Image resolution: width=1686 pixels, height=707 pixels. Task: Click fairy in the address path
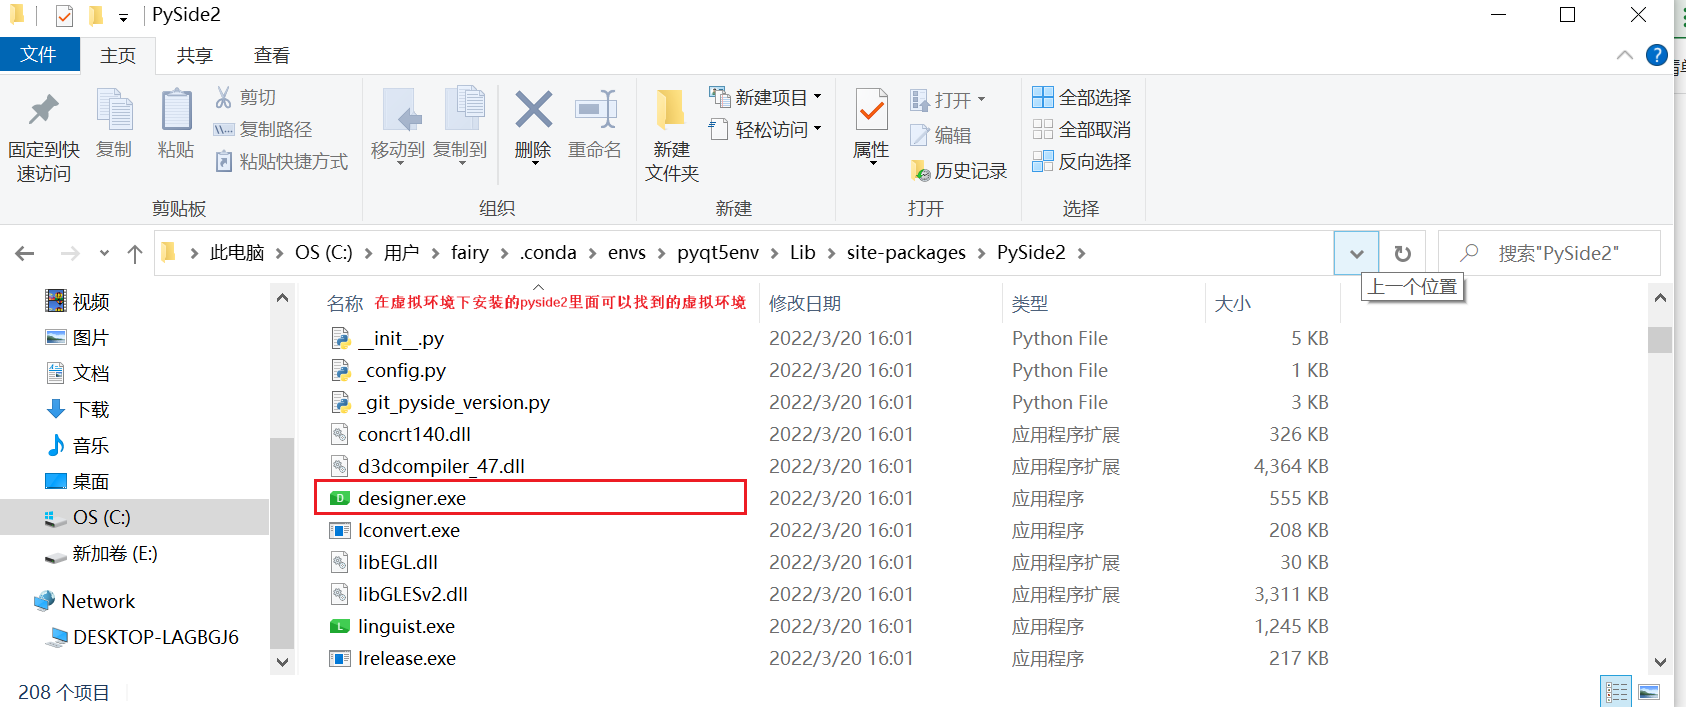[470, 253]
